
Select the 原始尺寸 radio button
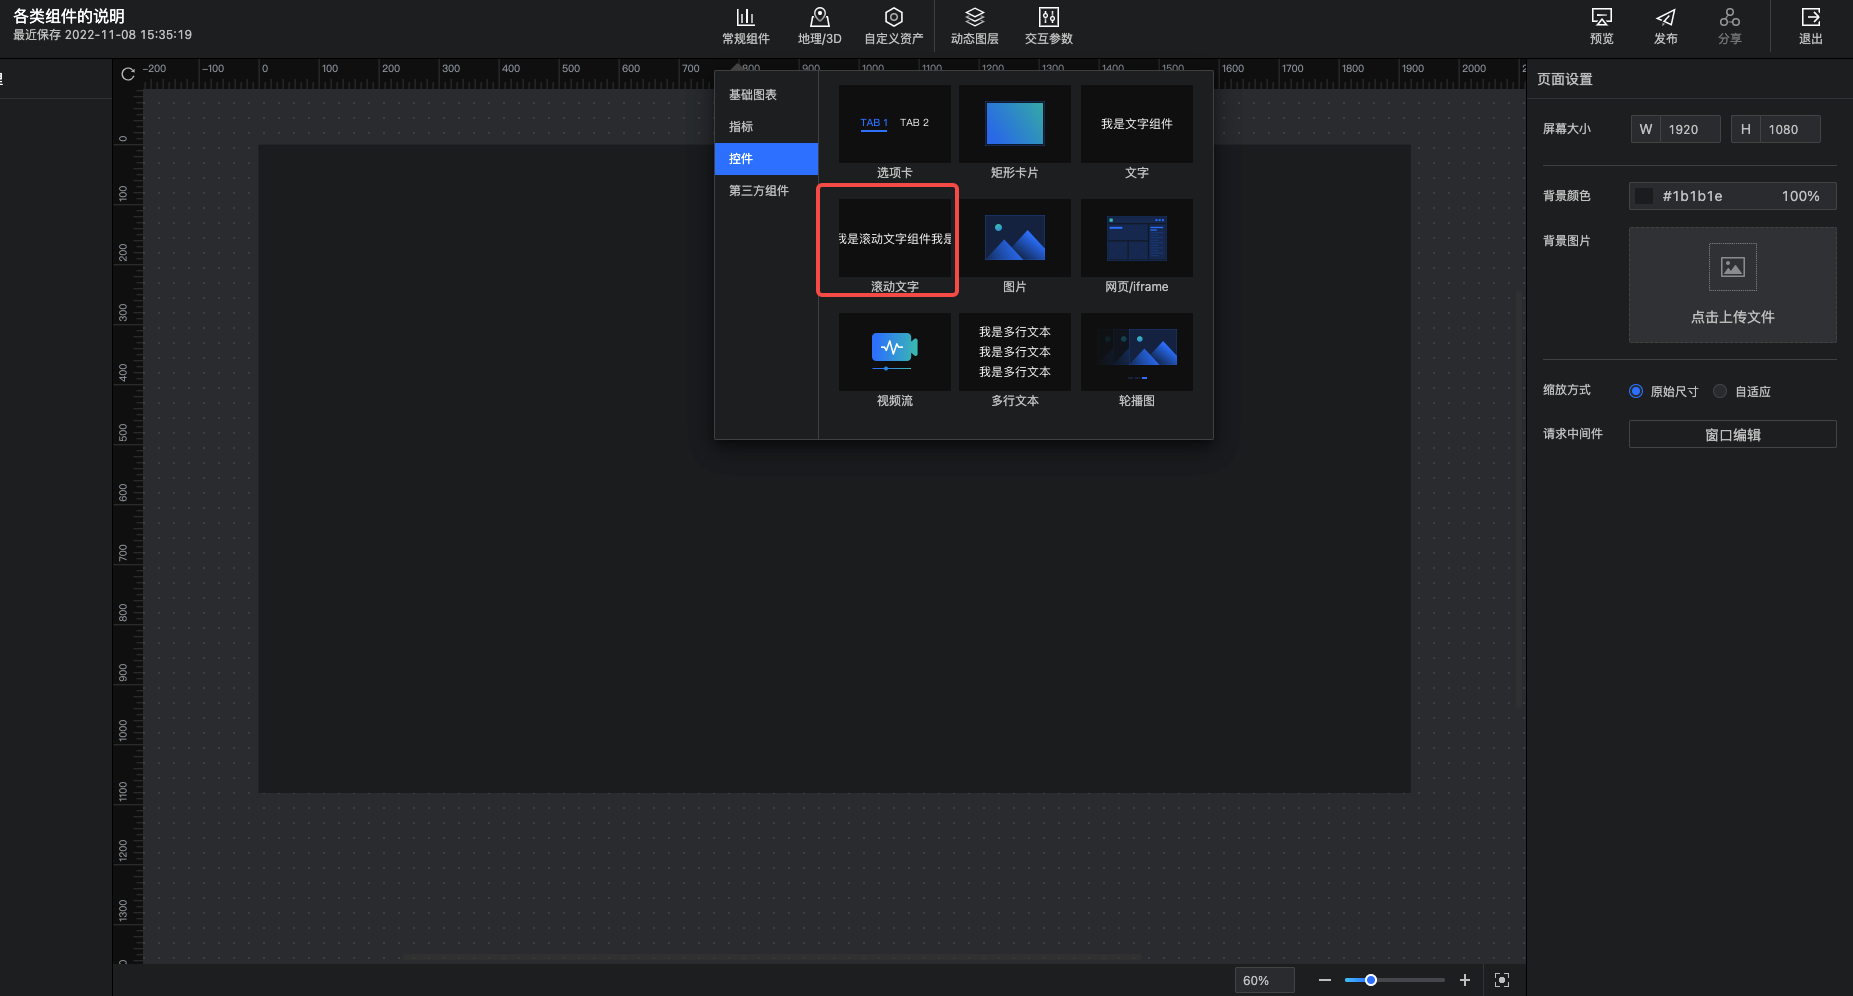point(1636,391)
